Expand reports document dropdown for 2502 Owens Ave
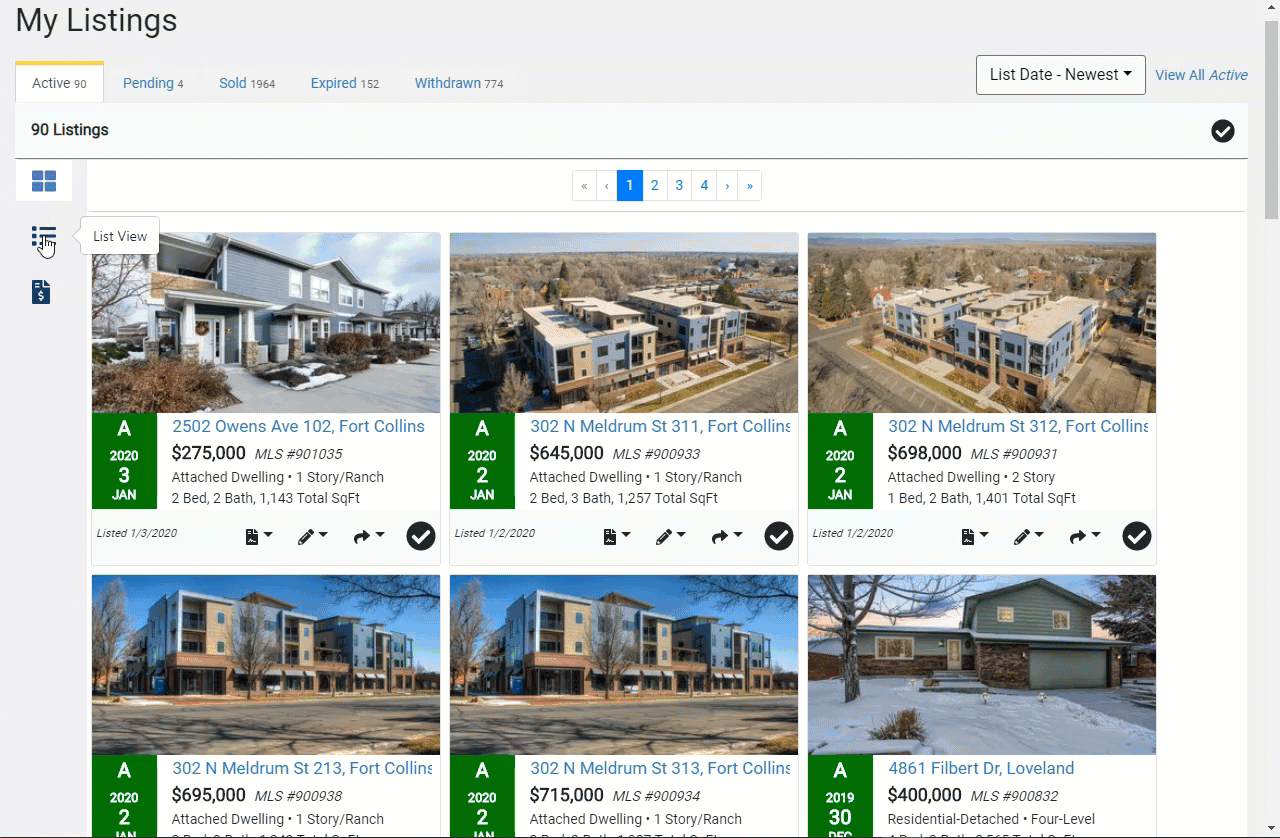 tap(259, 537)
